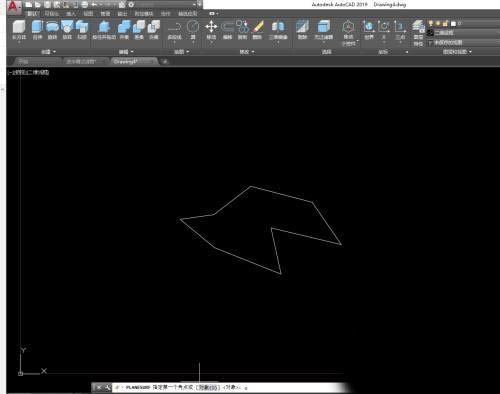Select the Intersect (交集) tool
Screen dimensions: 500x394
154,30
